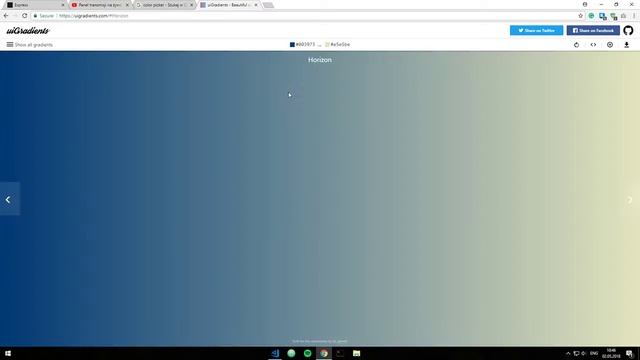Open Visual Studio Code from the taskbar

(x=275, y=353)
